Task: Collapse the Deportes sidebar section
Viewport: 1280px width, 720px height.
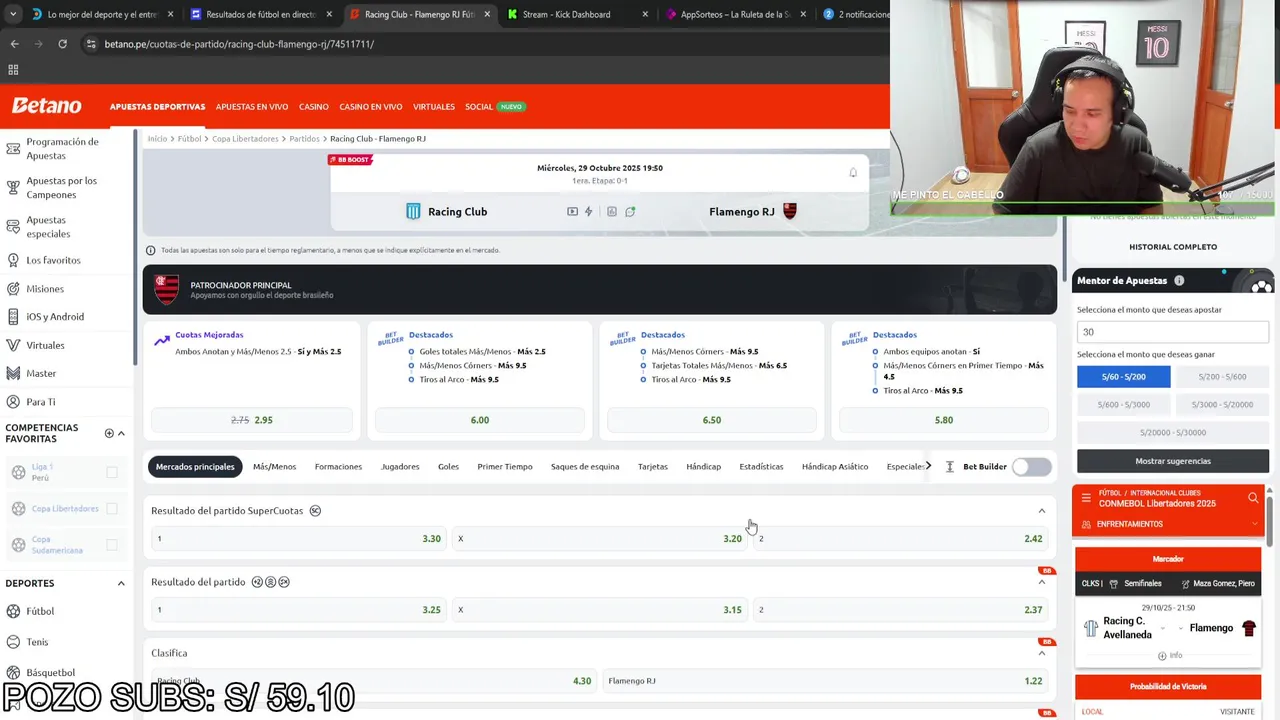Action: click(121, 583)
